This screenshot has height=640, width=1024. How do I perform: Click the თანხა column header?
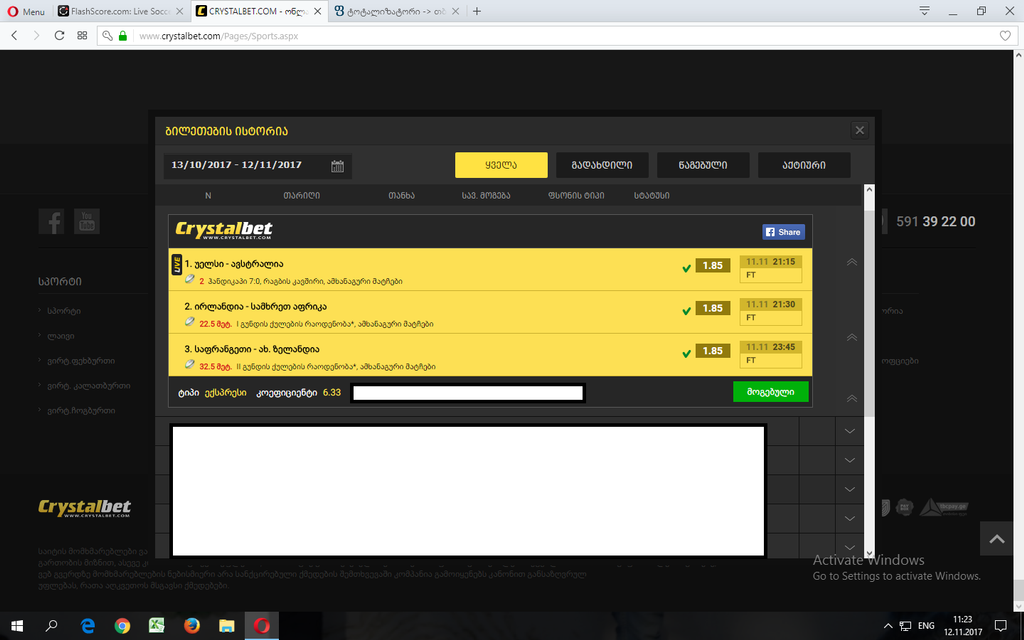coord(401,195)
